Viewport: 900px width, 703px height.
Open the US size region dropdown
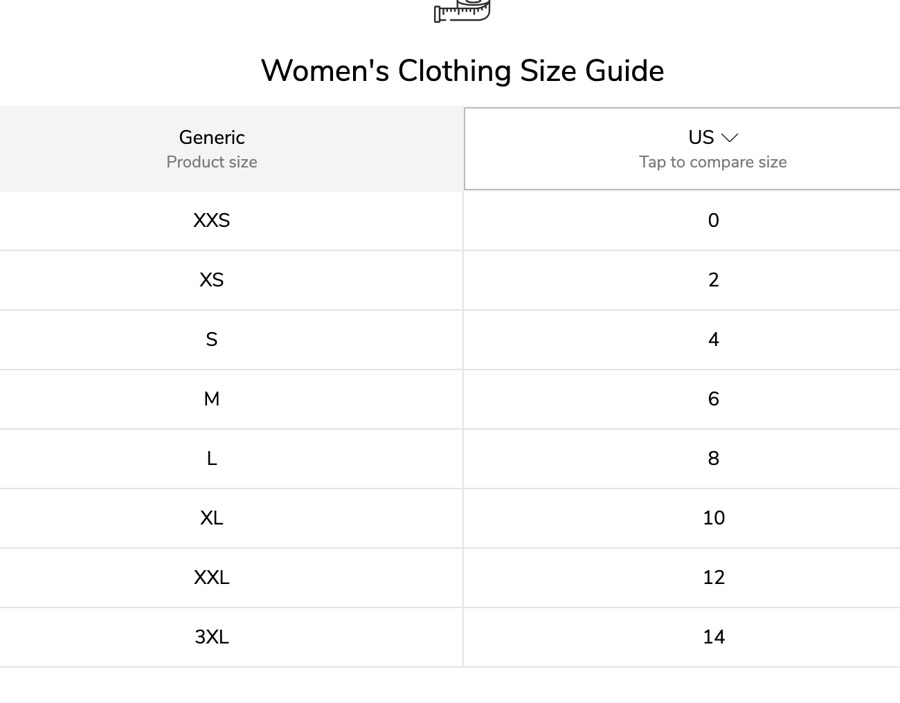click(x=682, y=149)
